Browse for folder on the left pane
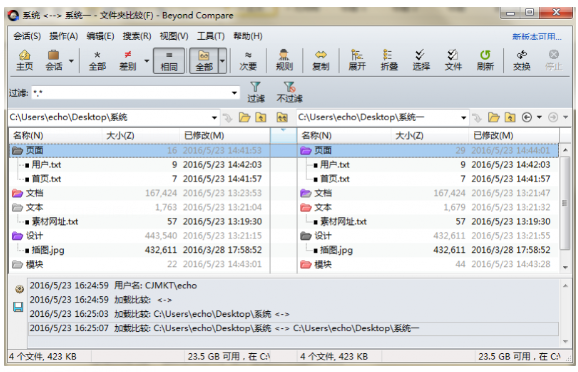578x372 pixels. click(244, 118)
